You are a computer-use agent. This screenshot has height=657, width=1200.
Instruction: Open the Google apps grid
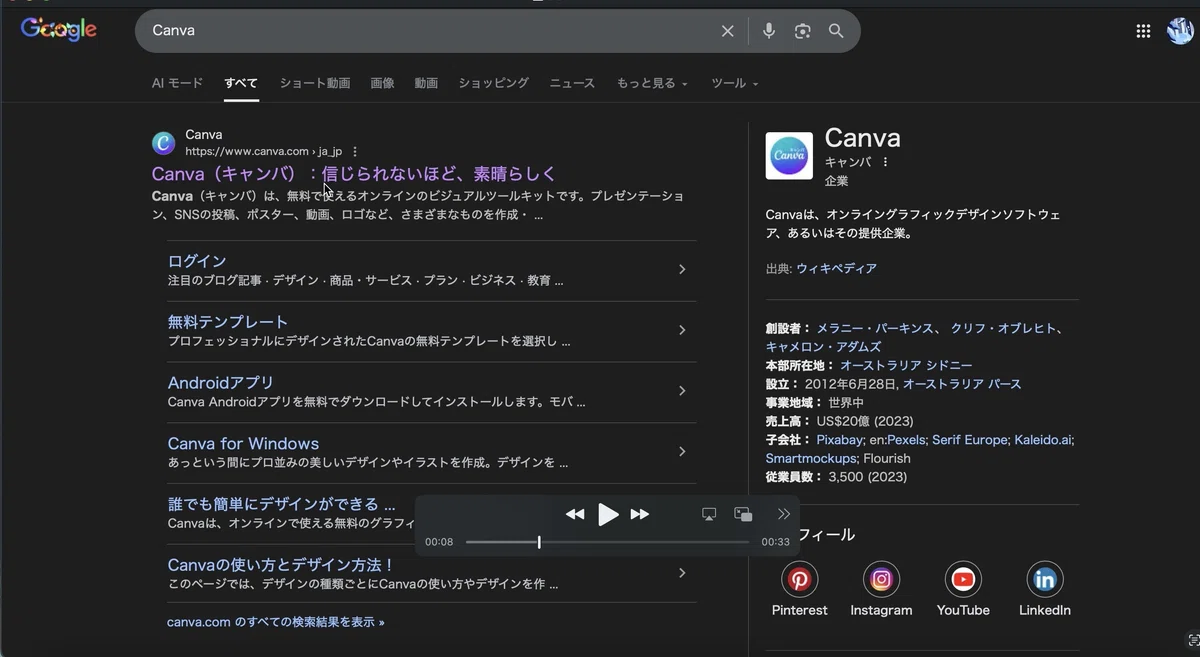tap(1143, 31)
